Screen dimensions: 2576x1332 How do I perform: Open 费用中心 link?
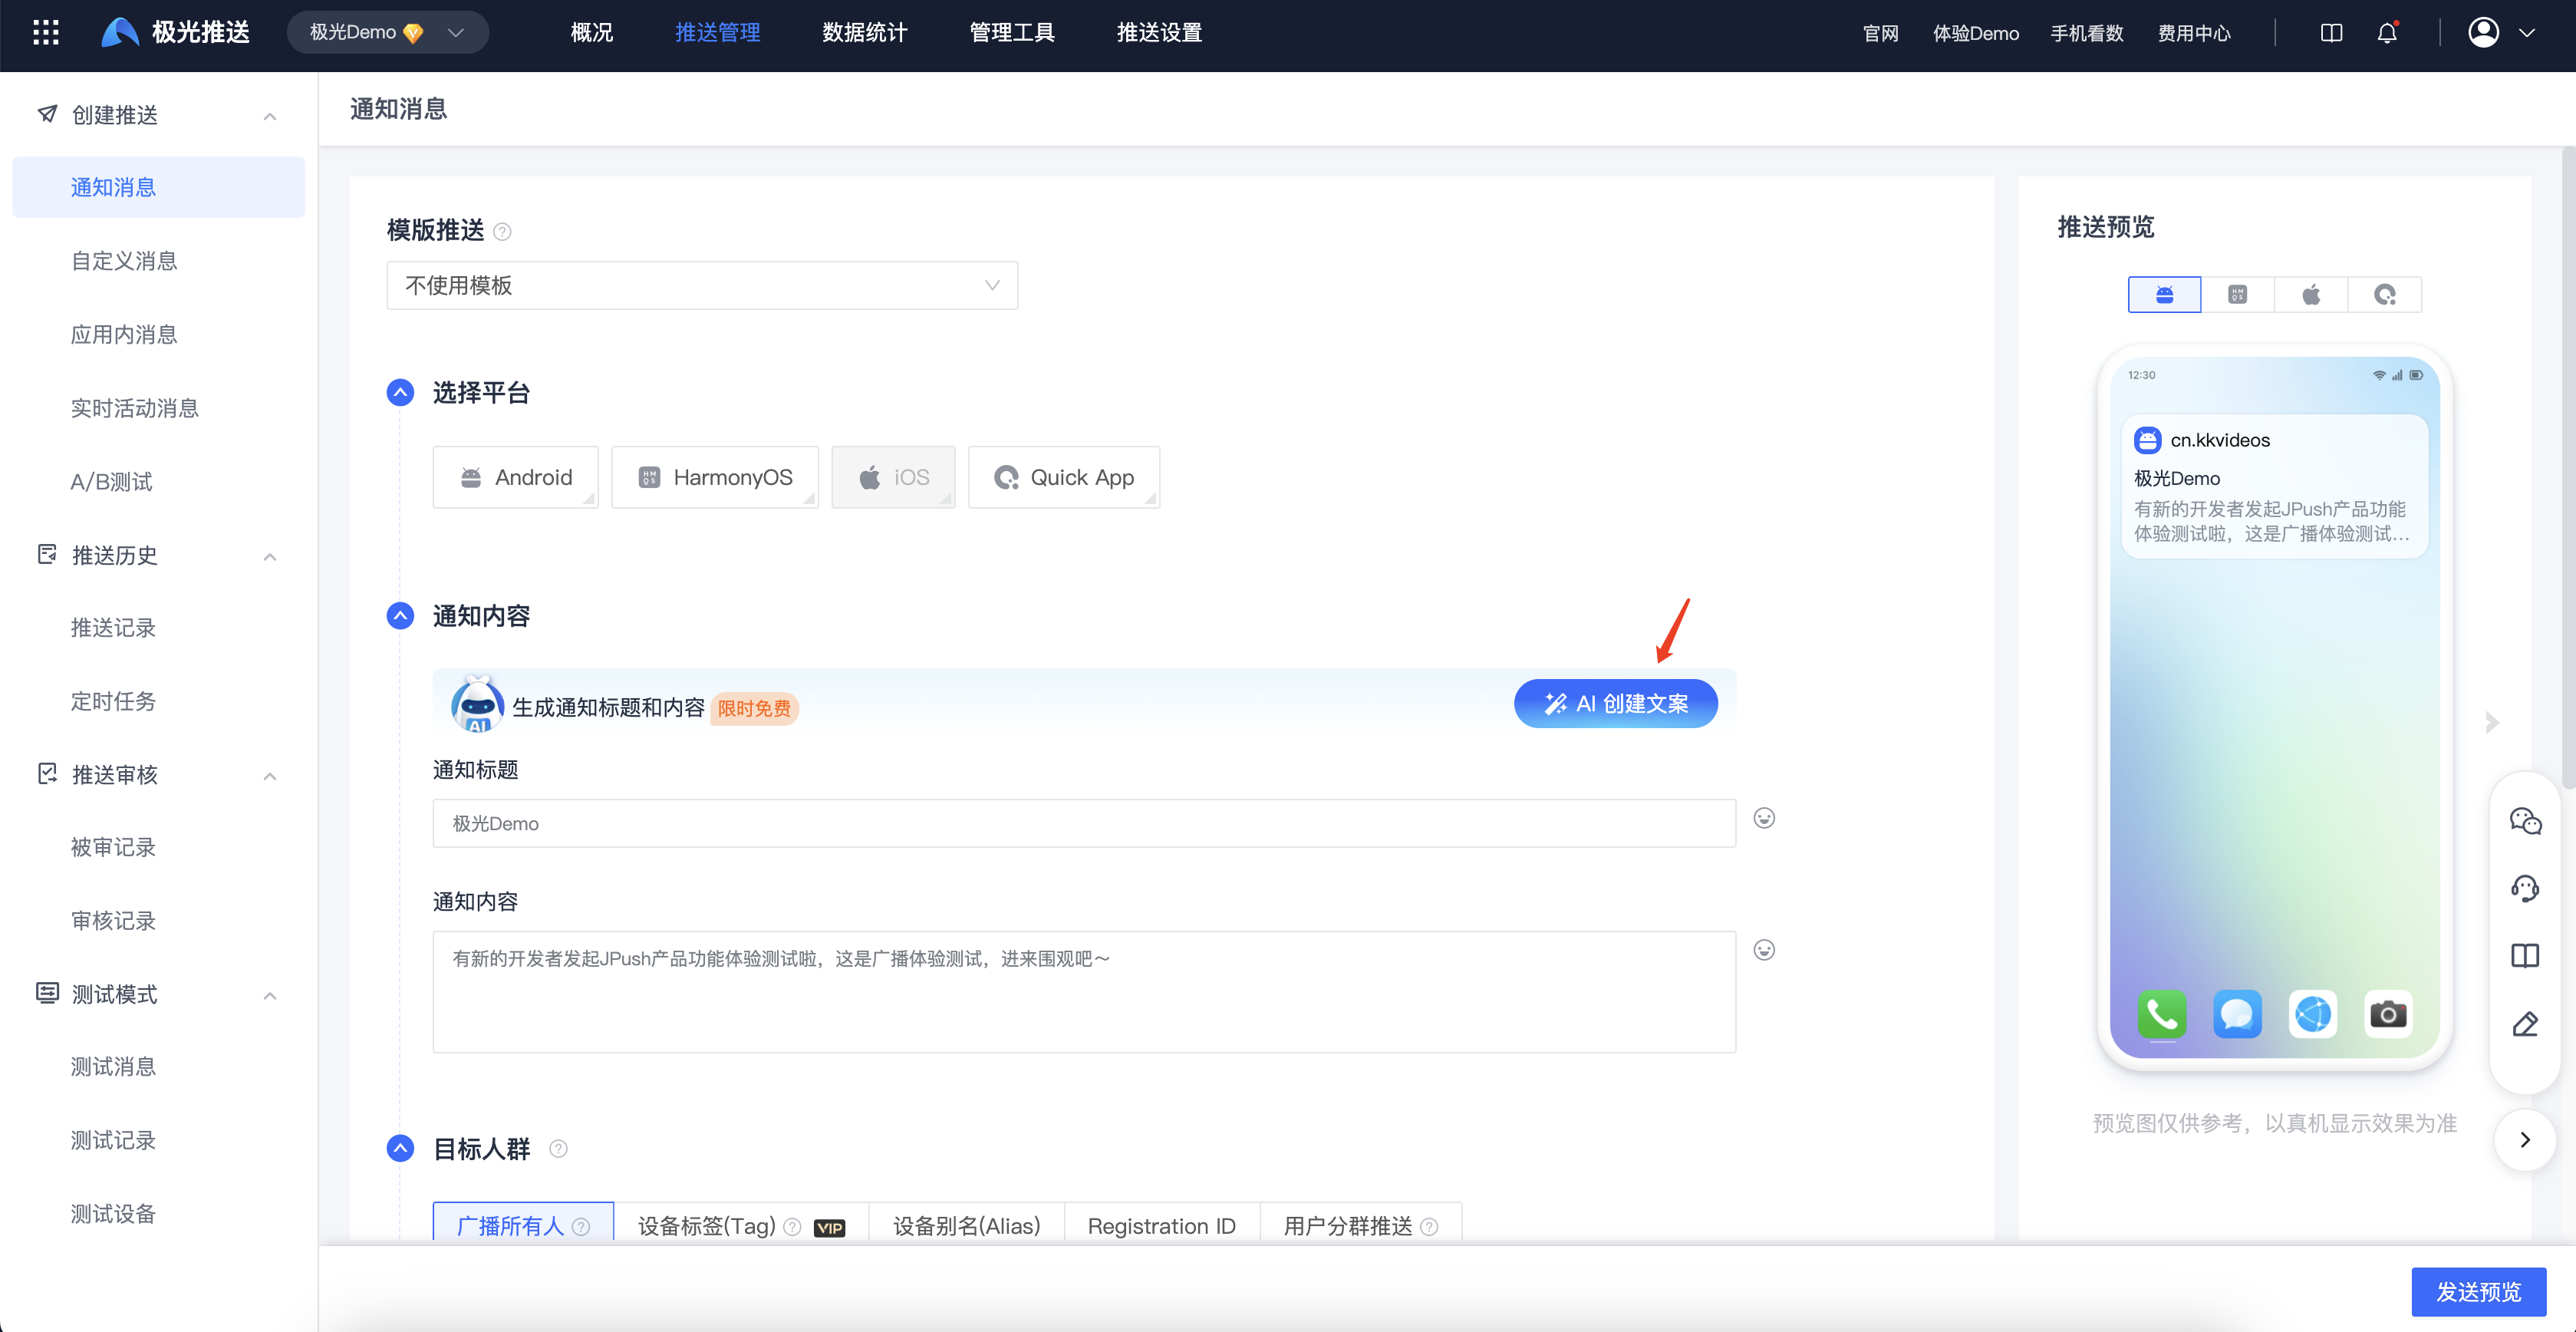point(2195,33)
